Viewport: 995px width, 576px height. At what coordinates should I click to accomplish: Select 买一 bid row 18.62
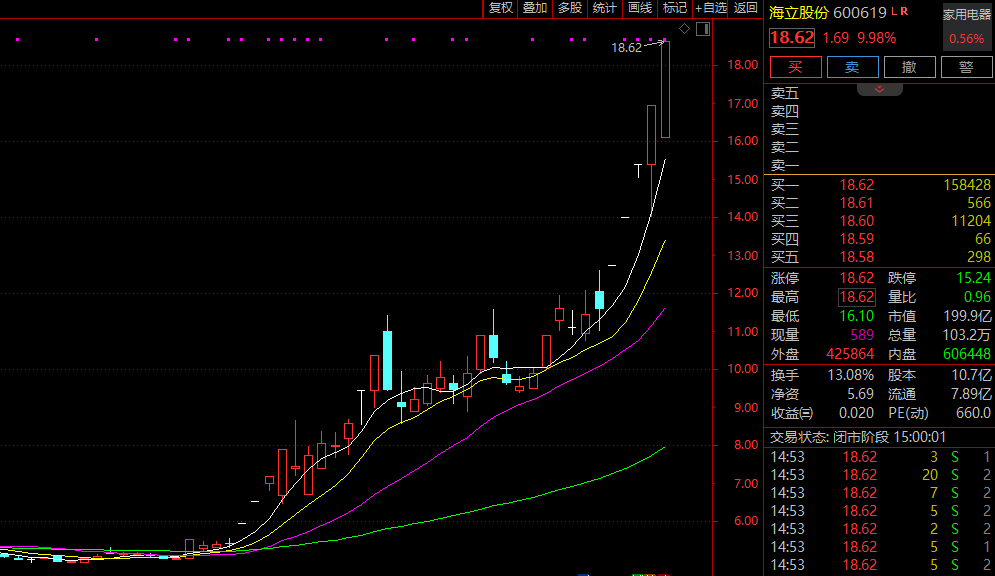(880, 185)
